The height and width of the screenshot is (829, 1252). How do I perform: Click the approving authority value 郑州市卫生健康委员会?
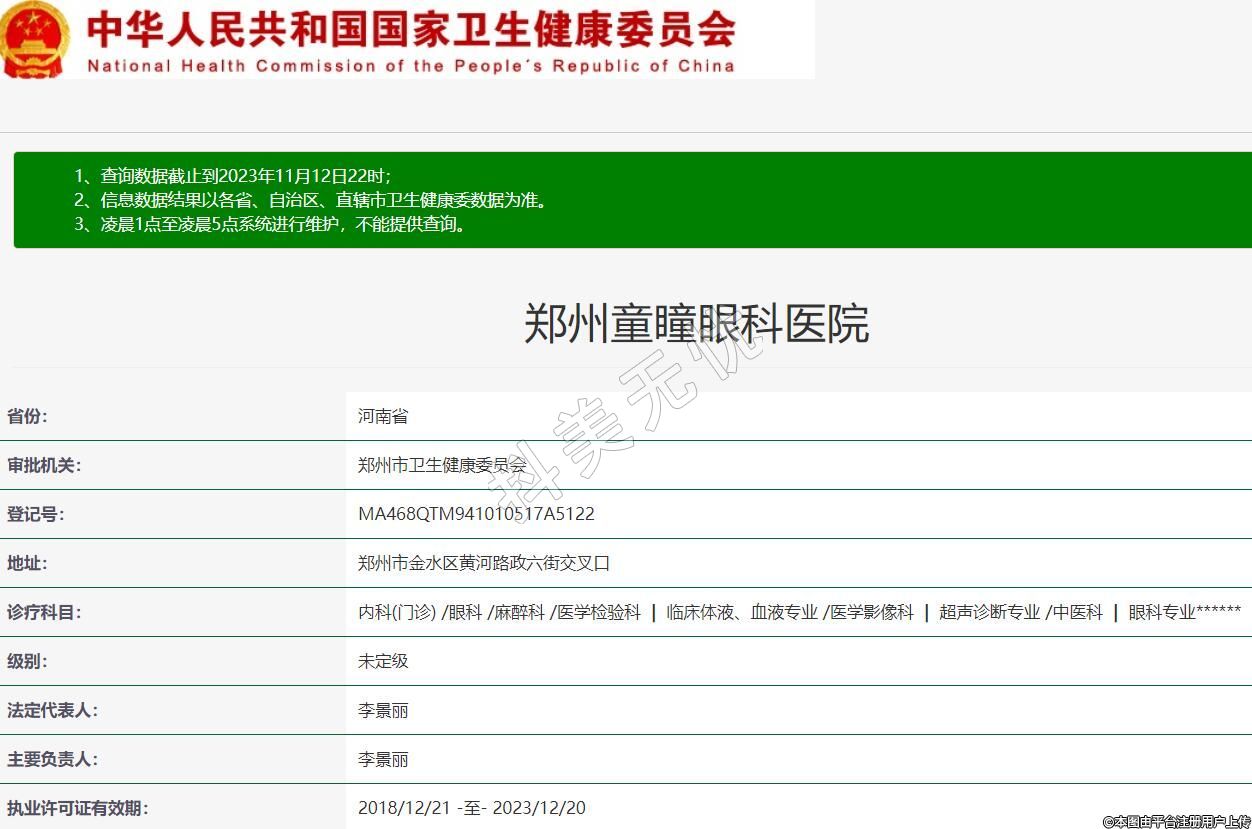[441, 465]
